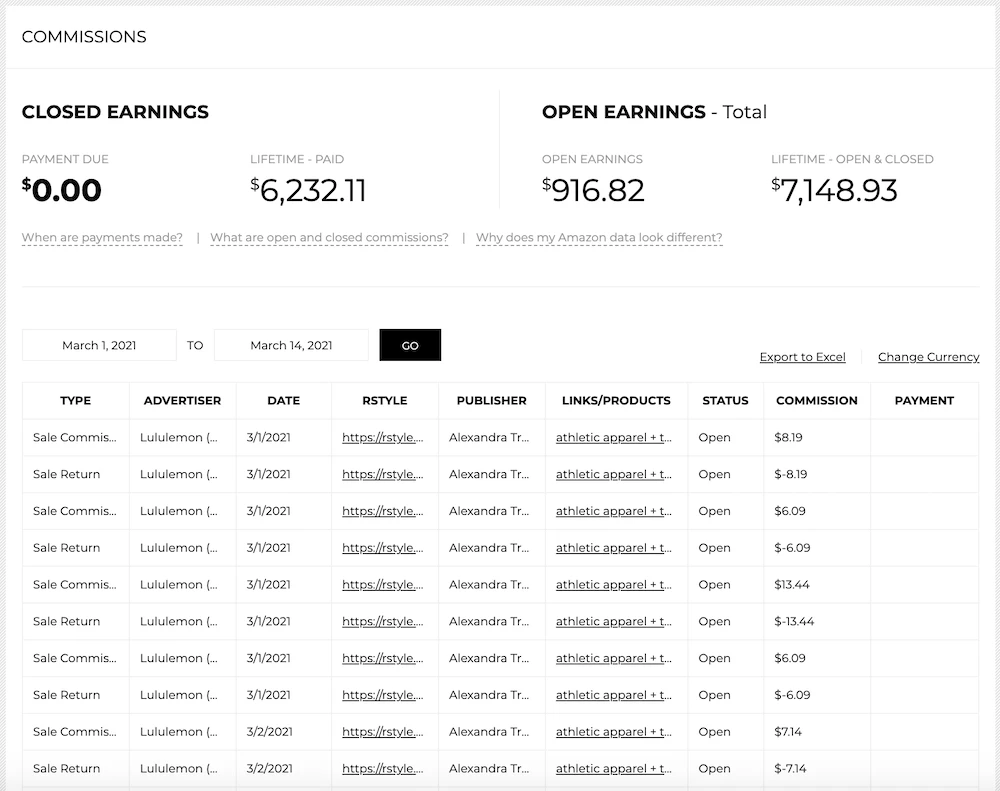Open athletic apparel product link in $13.44 row
This screenshot has width=1000, height=791.
(x=614, y=585)
